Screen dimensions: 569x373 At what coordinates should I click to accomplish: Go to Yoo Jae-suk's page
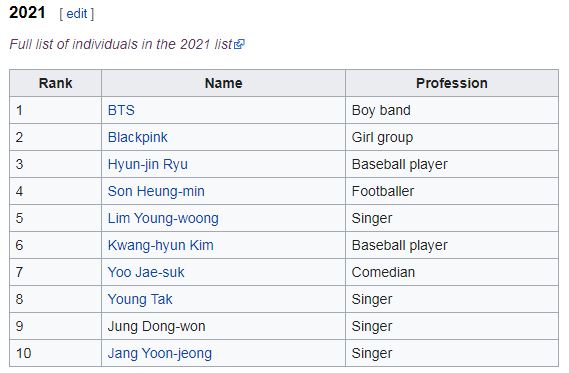(146, 272)
